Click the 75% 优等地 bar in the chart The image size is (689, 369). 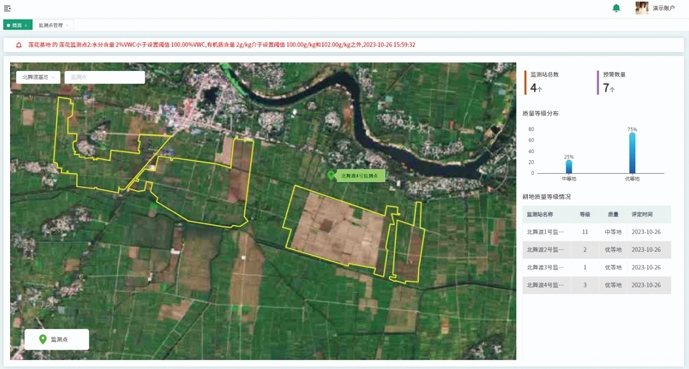[632, 153]
